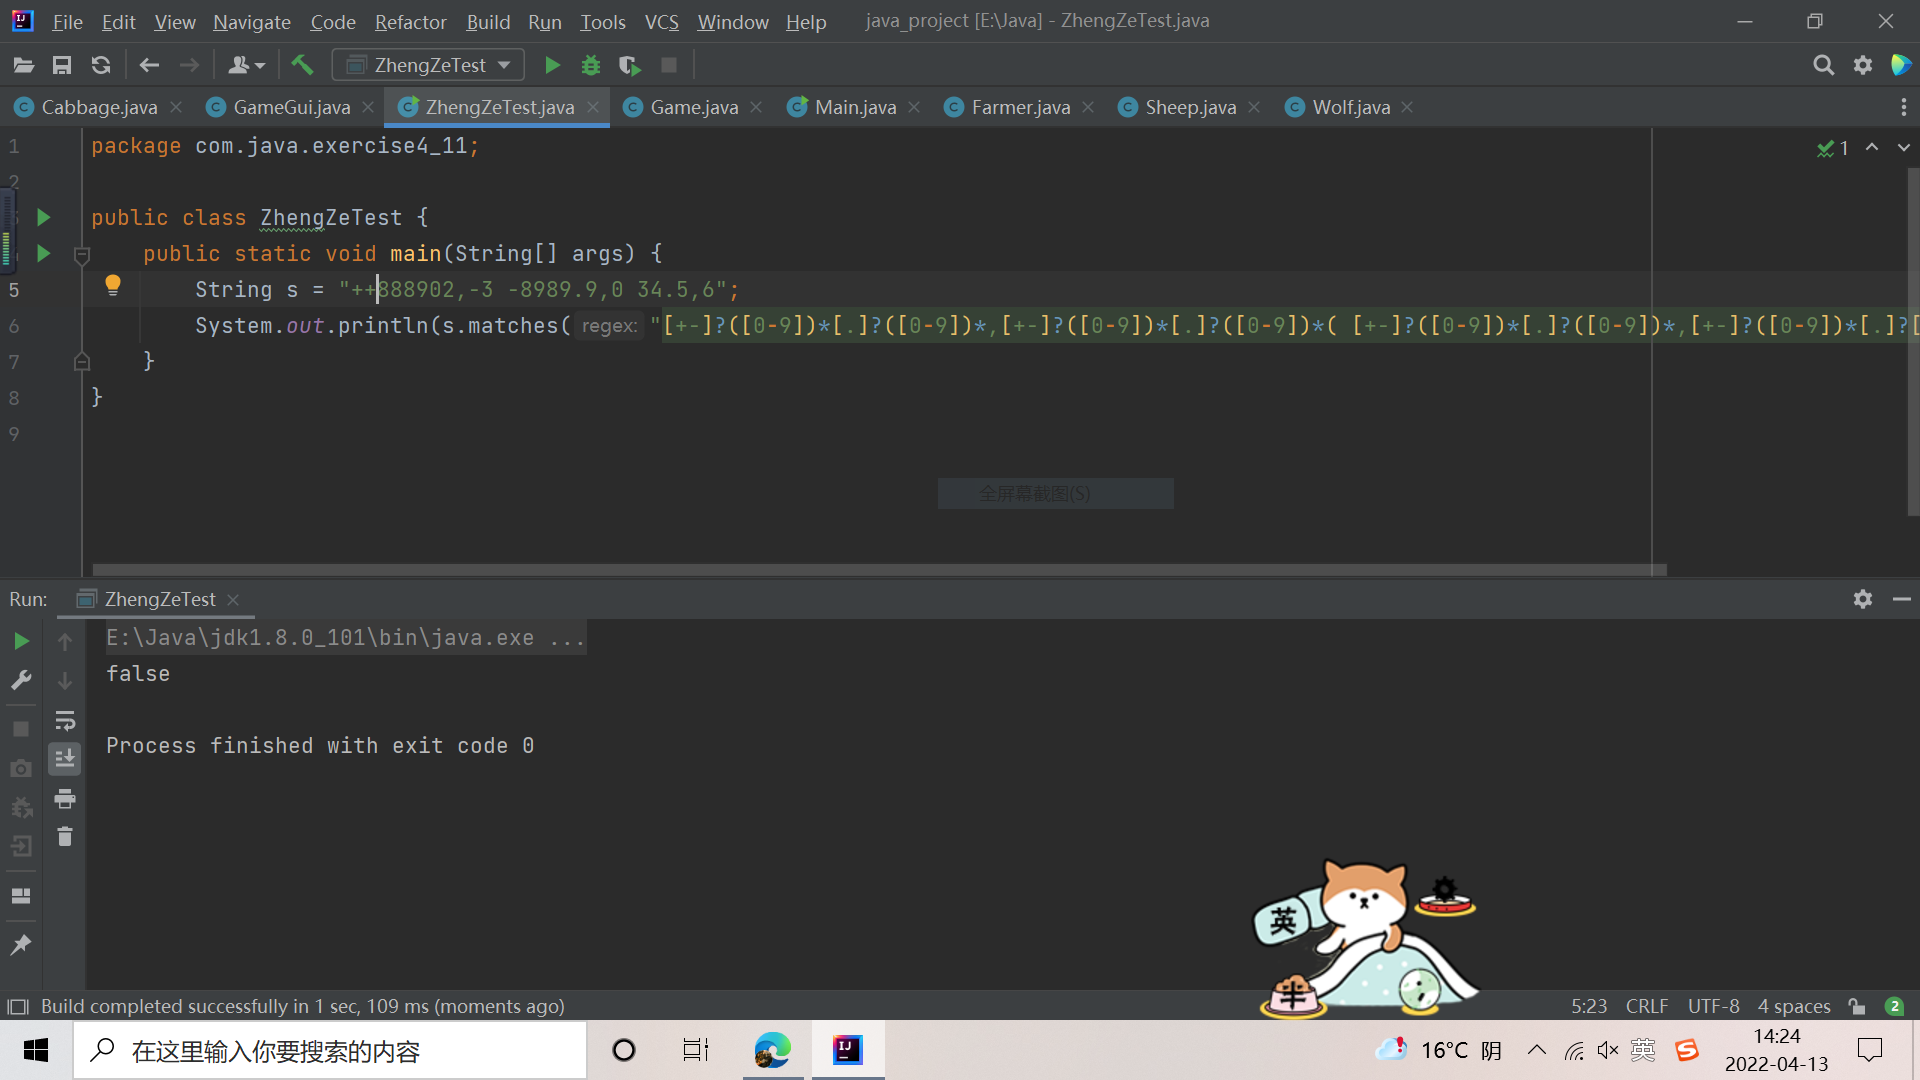
Task: Open the editor tabs overflow menu
Action: coord(1903,107)
